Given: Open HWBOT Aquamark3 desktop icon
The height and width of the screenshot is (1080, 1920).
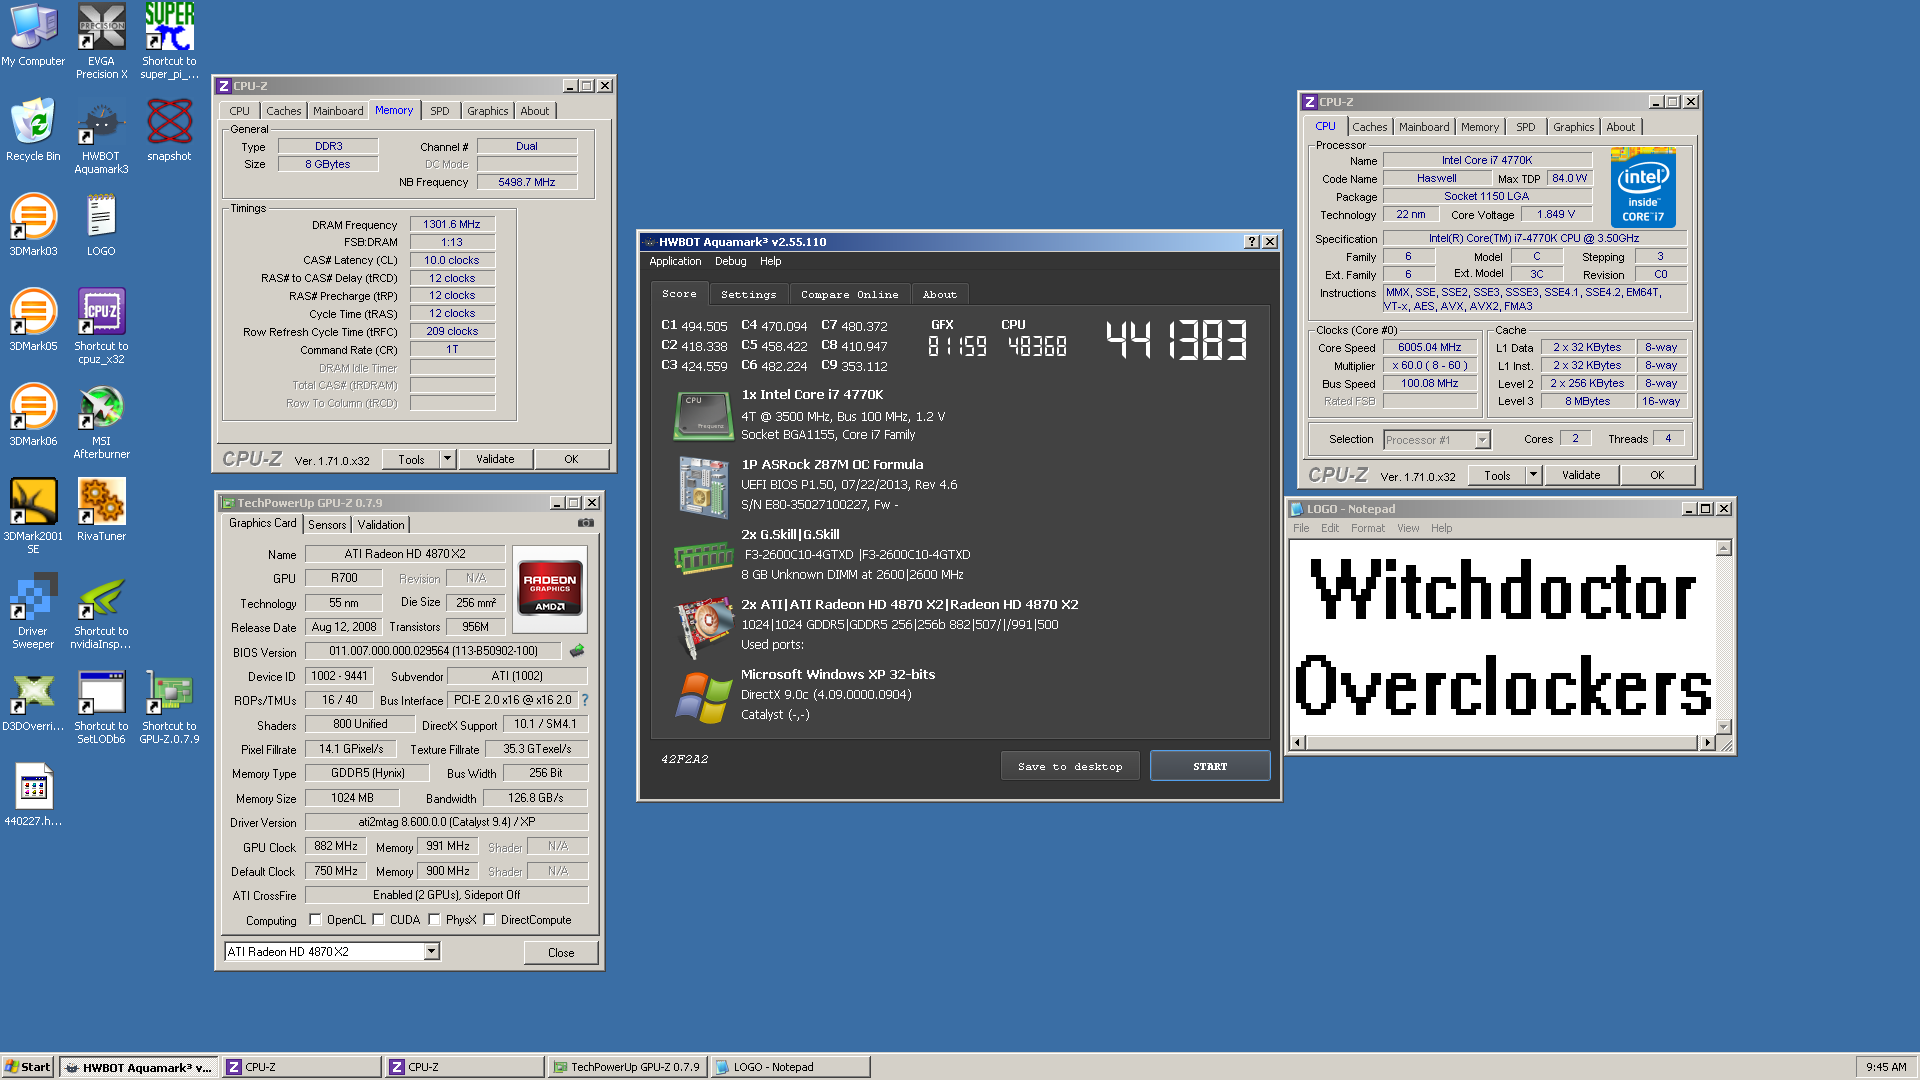Looking at the screenshot, I should (x=101, y=136).
